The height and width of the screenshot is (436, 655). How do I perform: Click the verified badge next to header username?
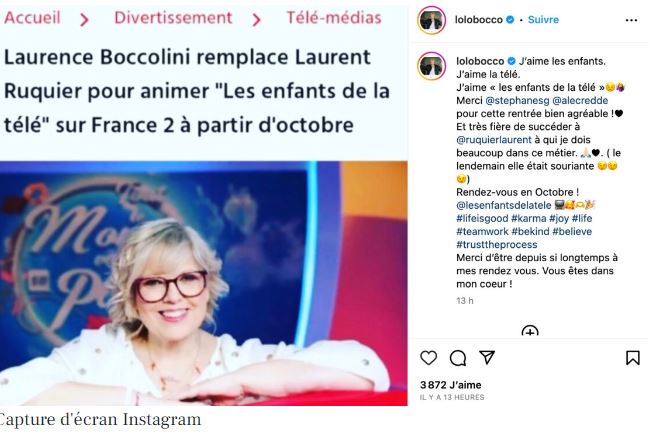pos(510,20)
